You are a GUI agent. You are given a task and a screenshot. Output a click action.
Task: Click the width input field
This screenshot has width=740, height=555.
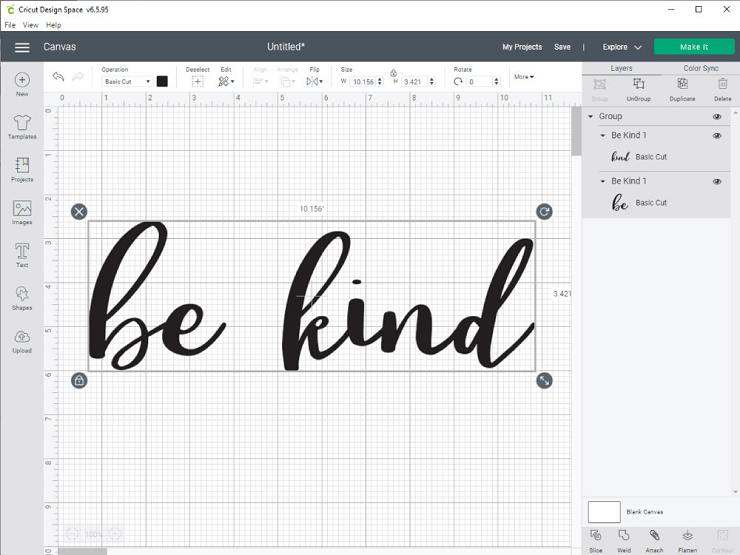pyautogui.click(x=363, y=82)
